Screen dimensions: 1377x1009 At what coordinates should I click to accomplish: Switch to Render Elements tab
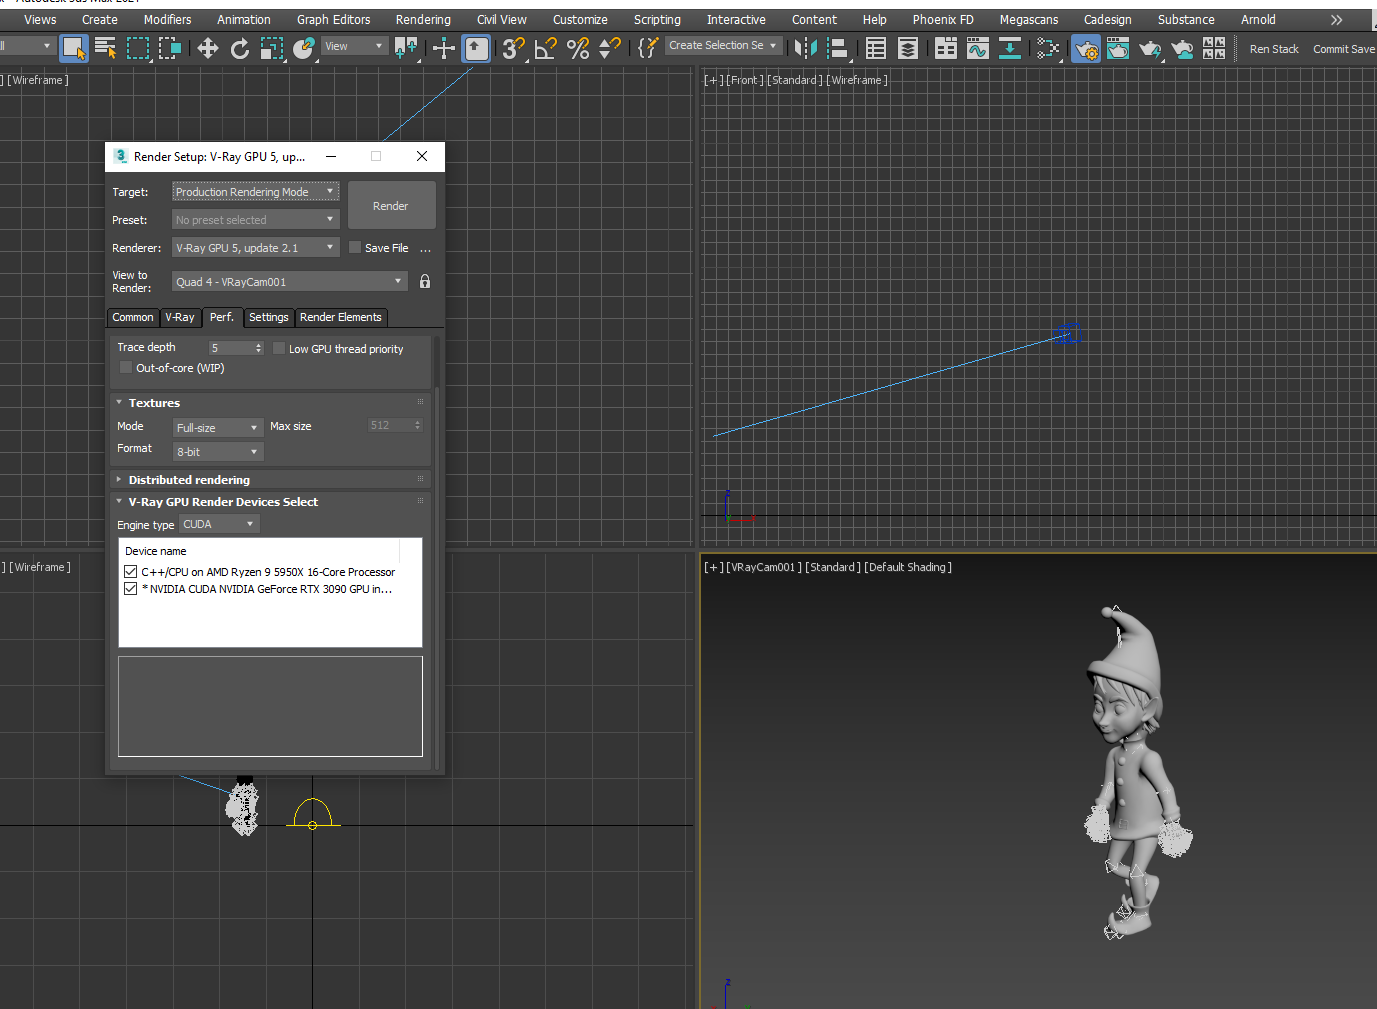(x=341, y=318)
